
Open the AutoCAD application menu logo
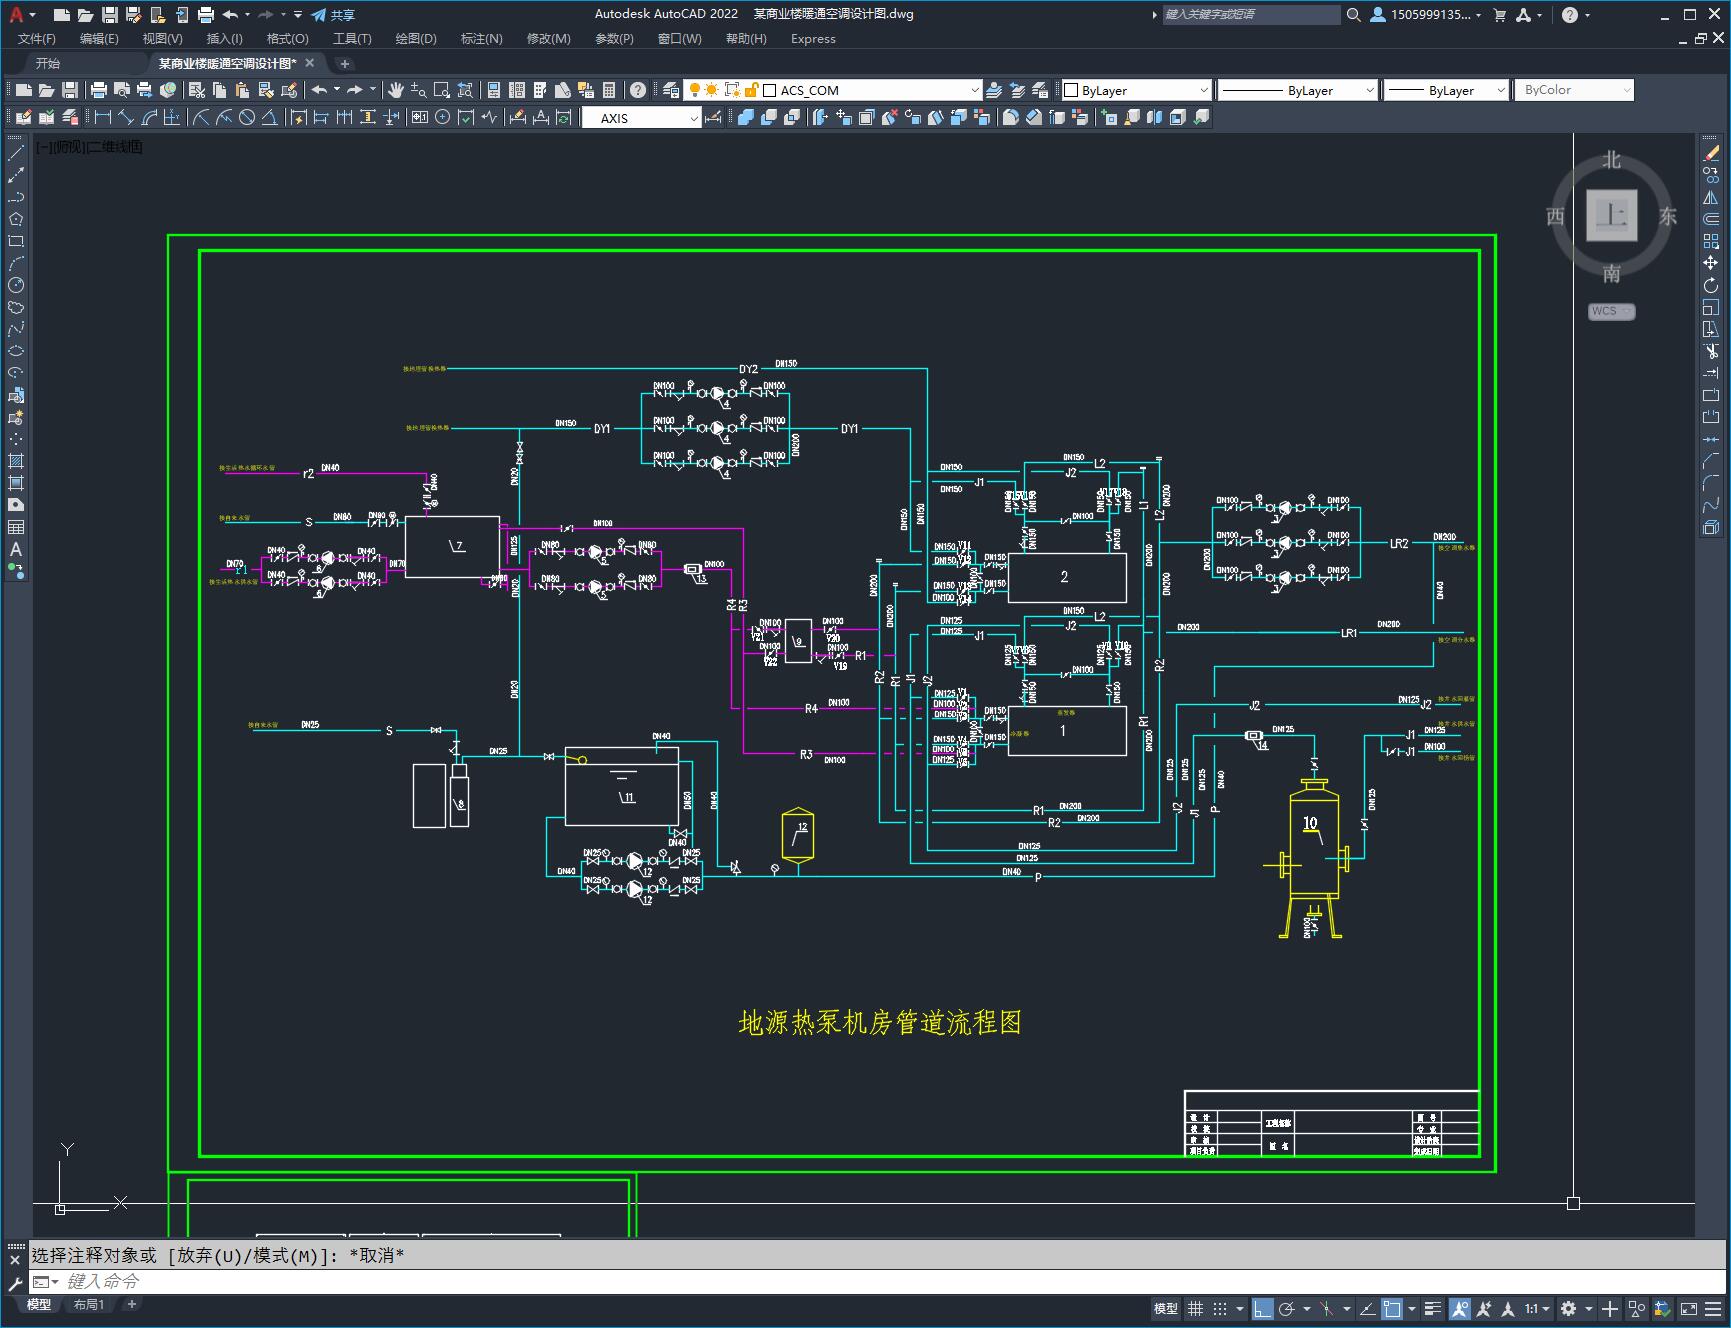point(16,14)
